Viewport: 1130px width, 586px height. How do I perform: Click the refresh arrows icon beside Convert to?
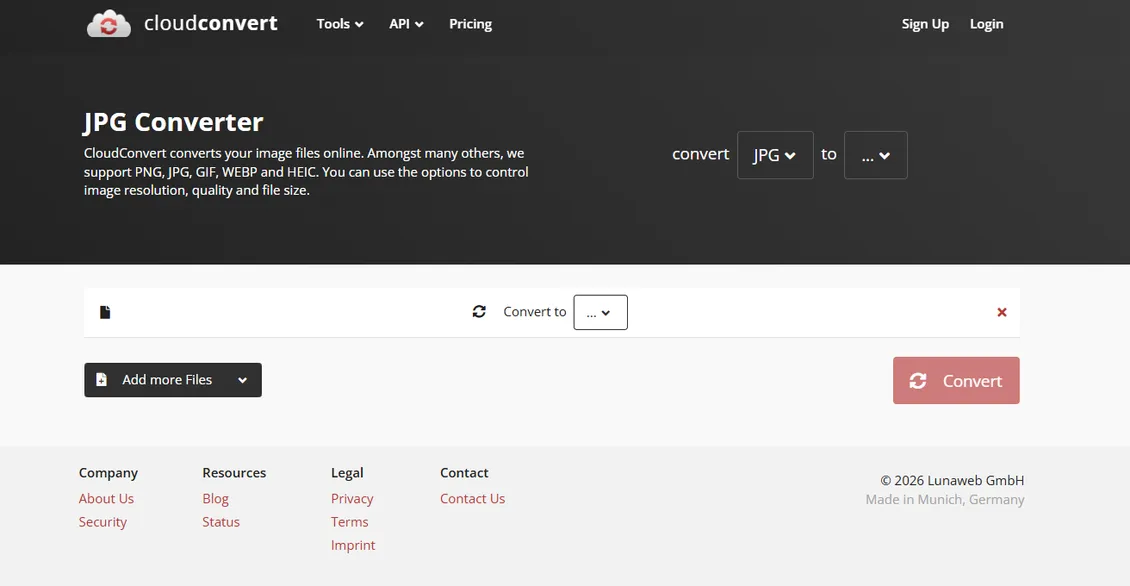[479, 311]
